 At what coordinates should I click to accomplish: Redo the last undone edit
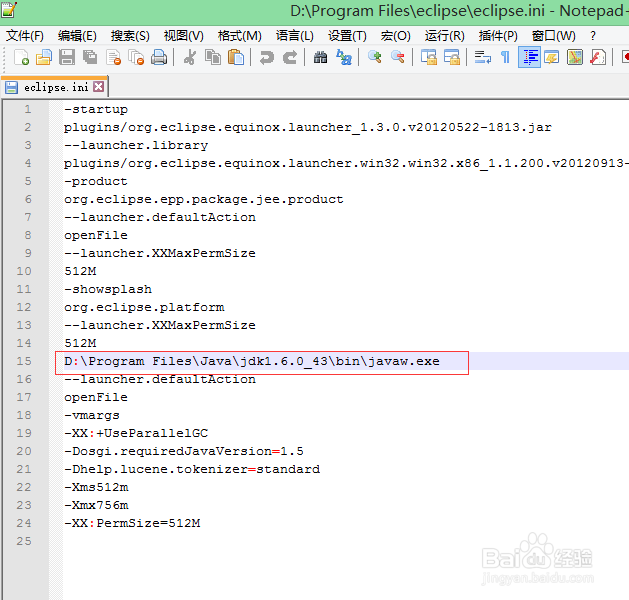[x=290, y=57]
